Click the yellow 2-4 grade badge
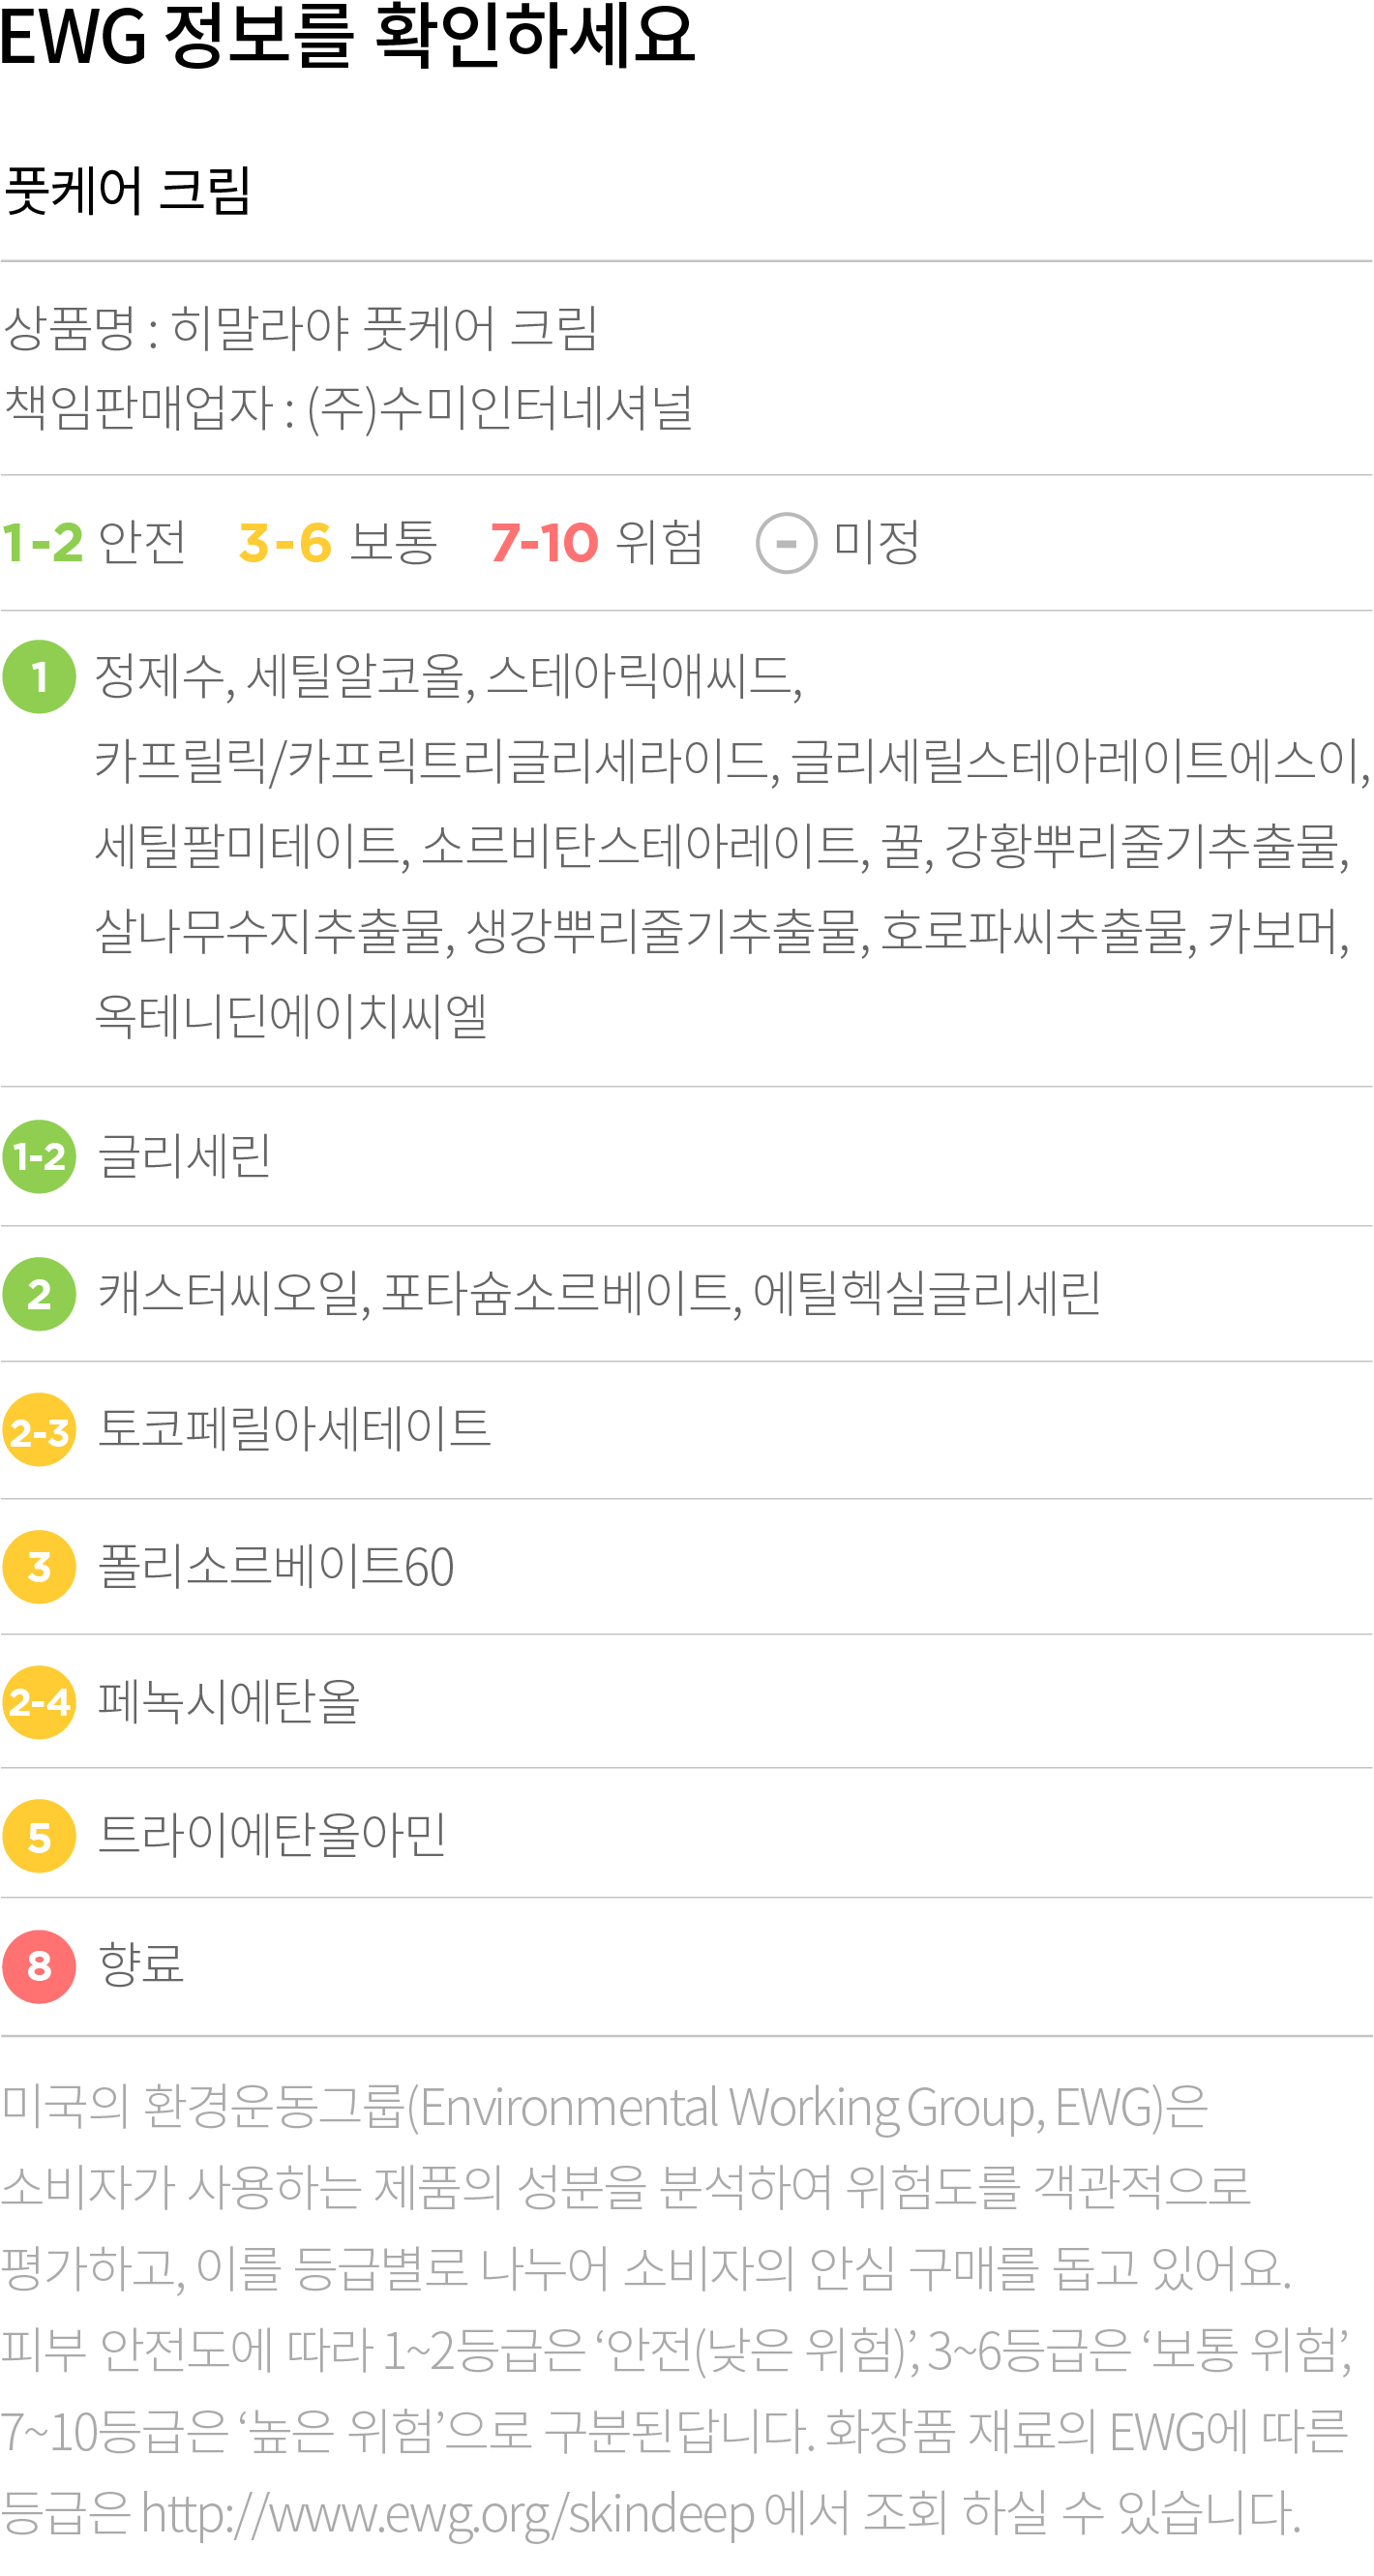 [x=39, y=1702]
